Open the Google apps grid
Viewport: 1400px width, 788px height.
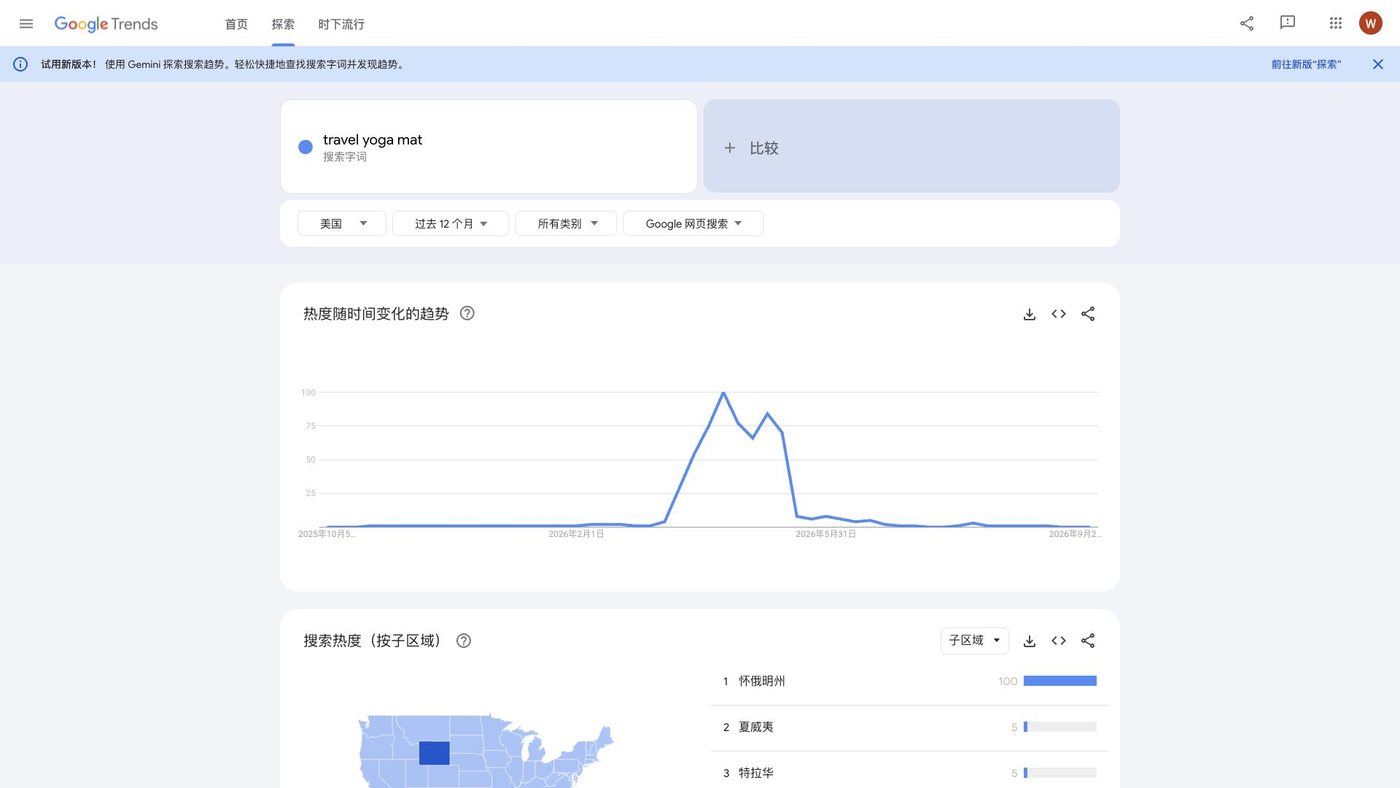(1336, 23)
